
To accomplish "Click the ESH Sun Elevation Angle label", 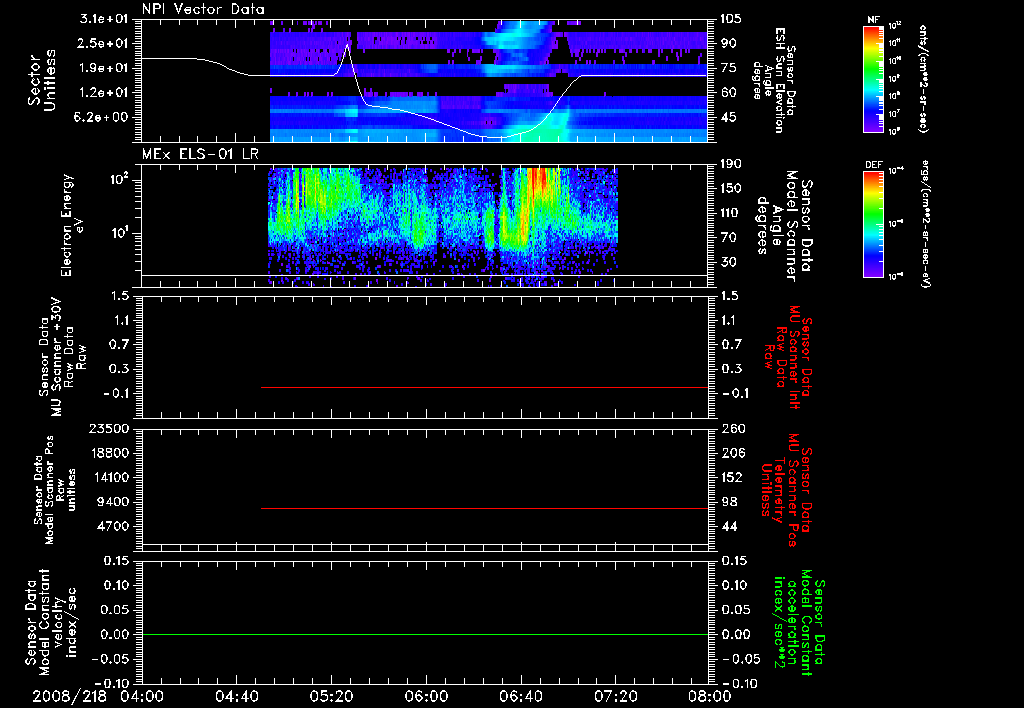I will [774, 80].
